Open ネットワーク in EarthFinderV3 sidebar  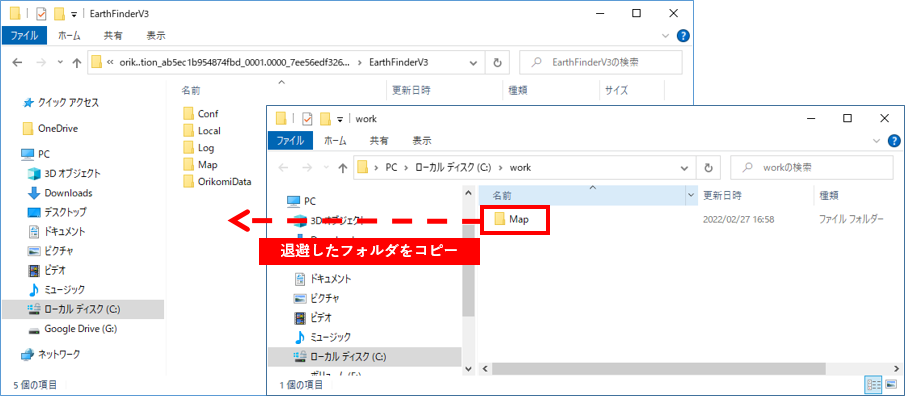pos(51,354)
